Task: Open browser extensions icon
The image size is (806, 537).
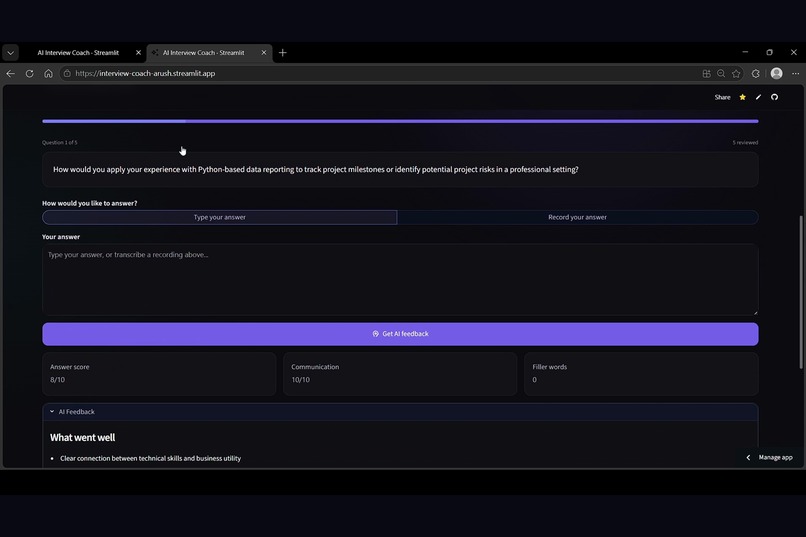Action: coord(756,73)
